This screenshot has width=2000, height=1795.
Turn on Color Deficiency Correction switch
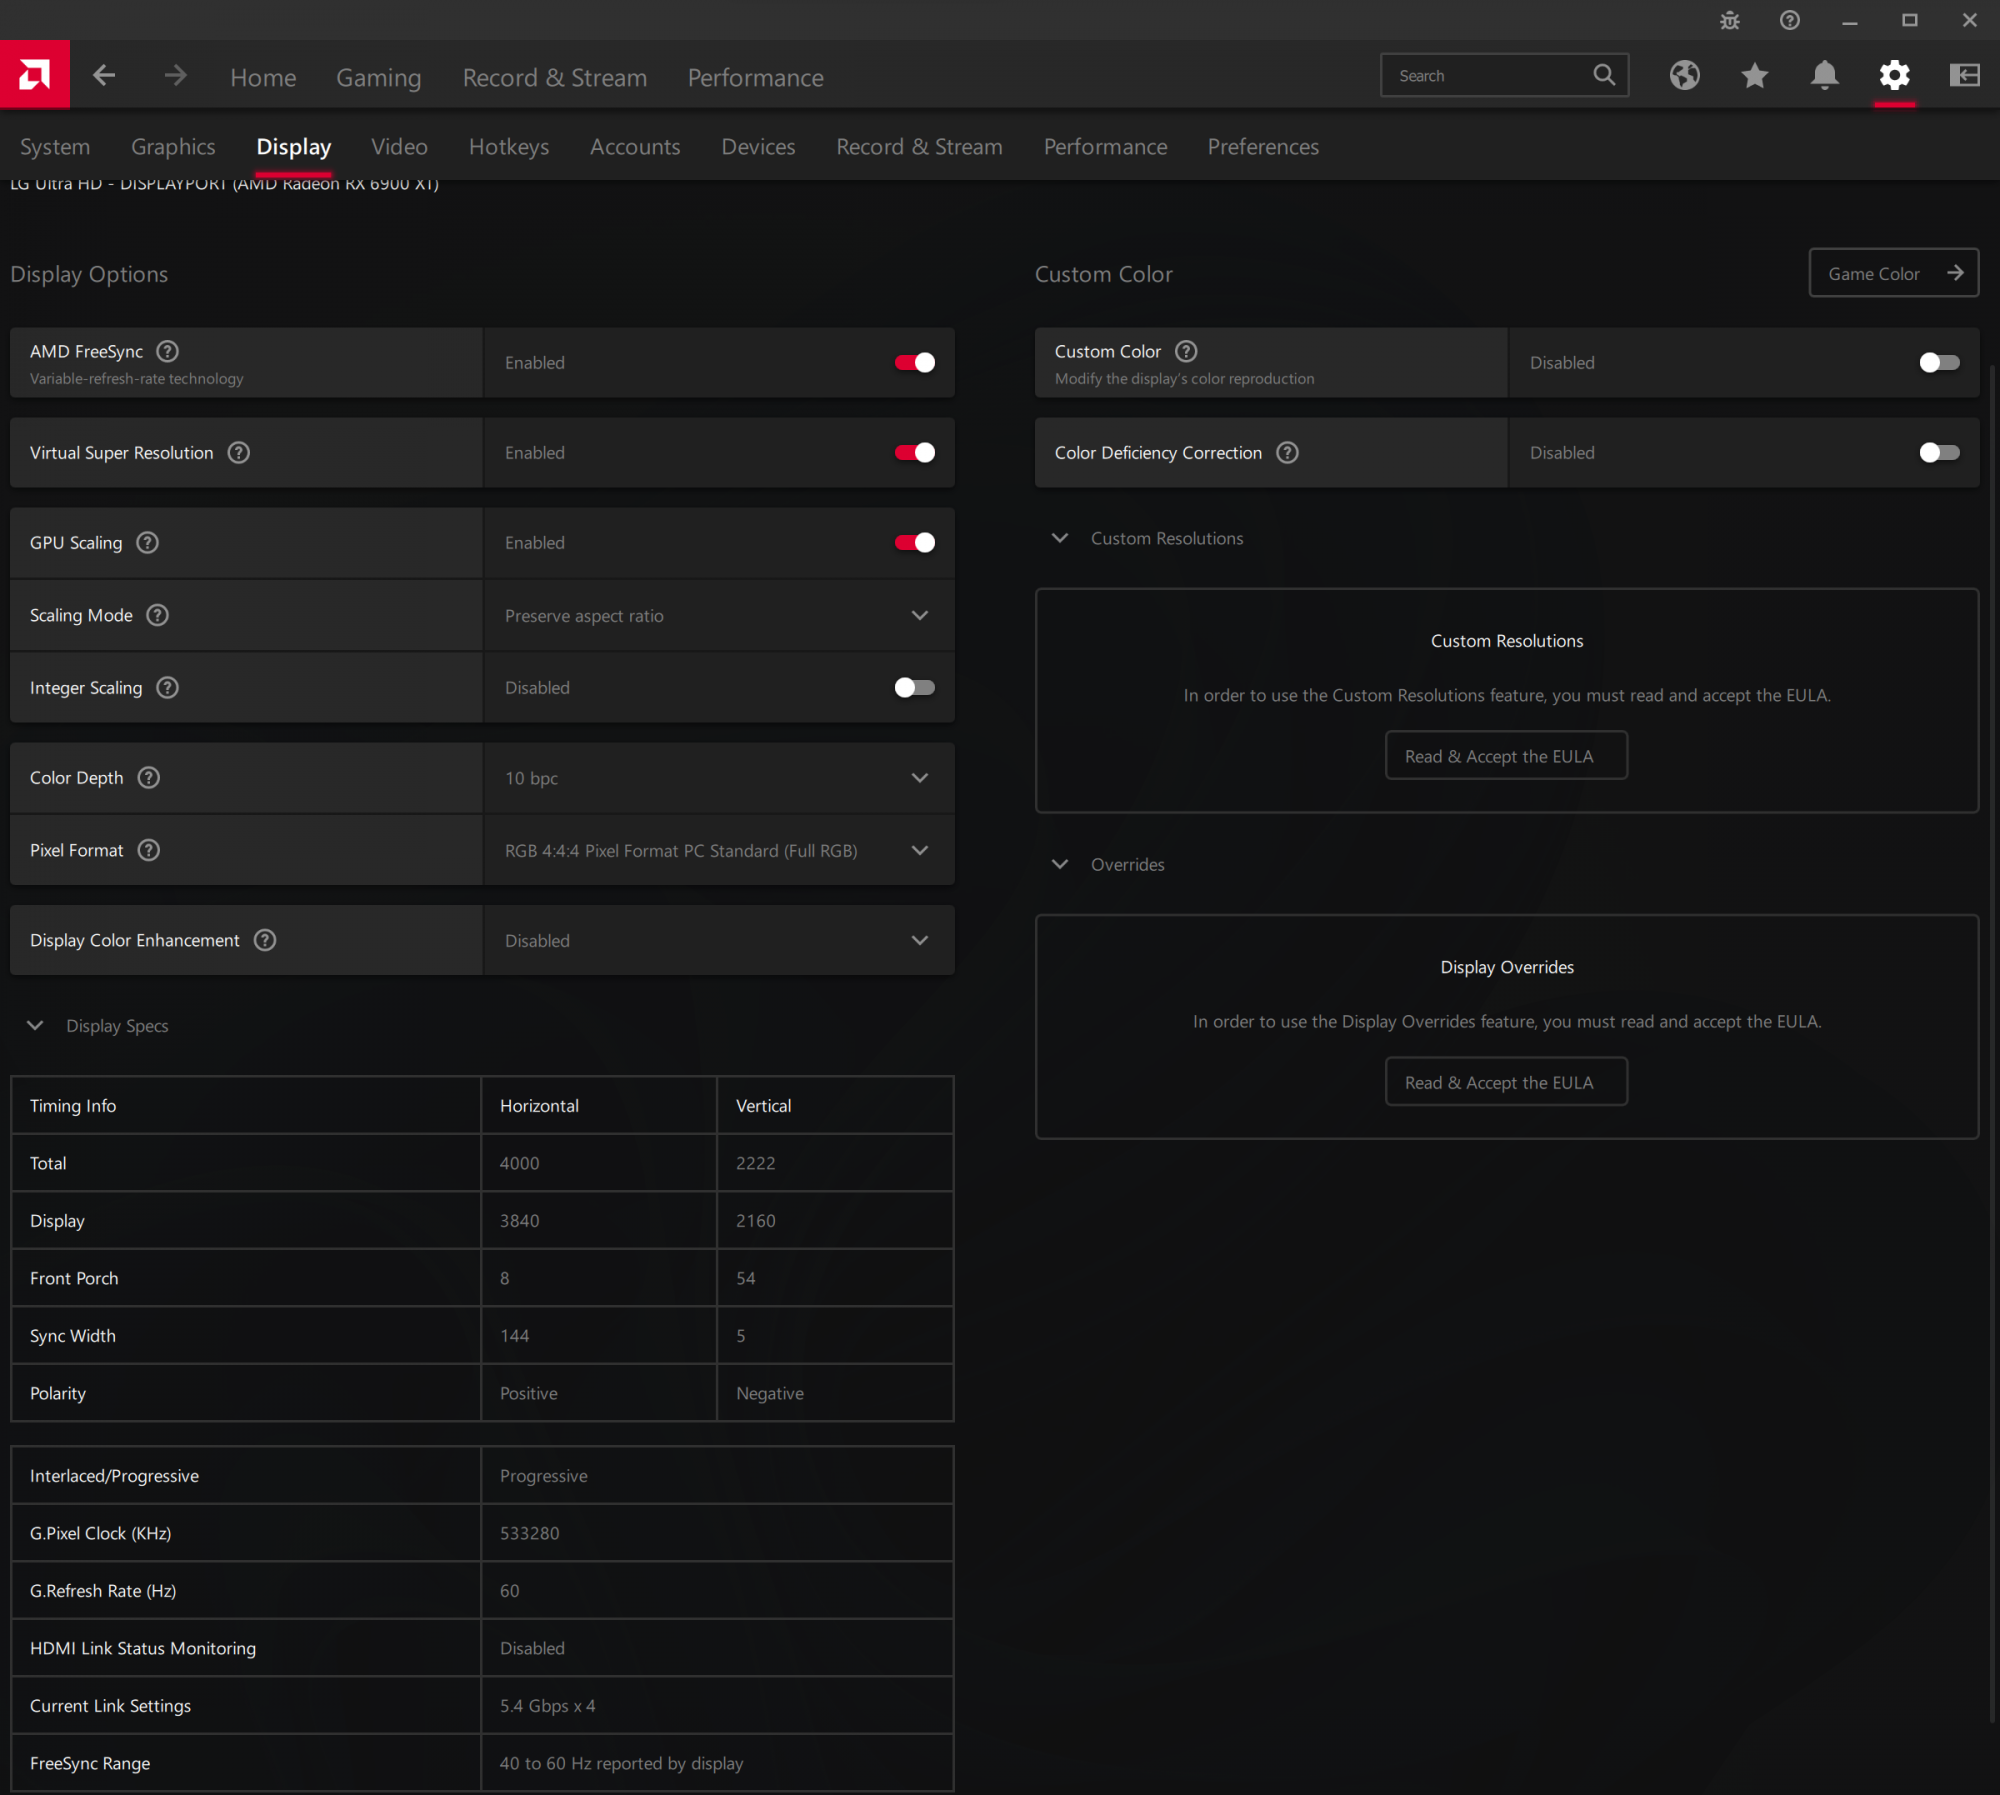pos(1938,453)
